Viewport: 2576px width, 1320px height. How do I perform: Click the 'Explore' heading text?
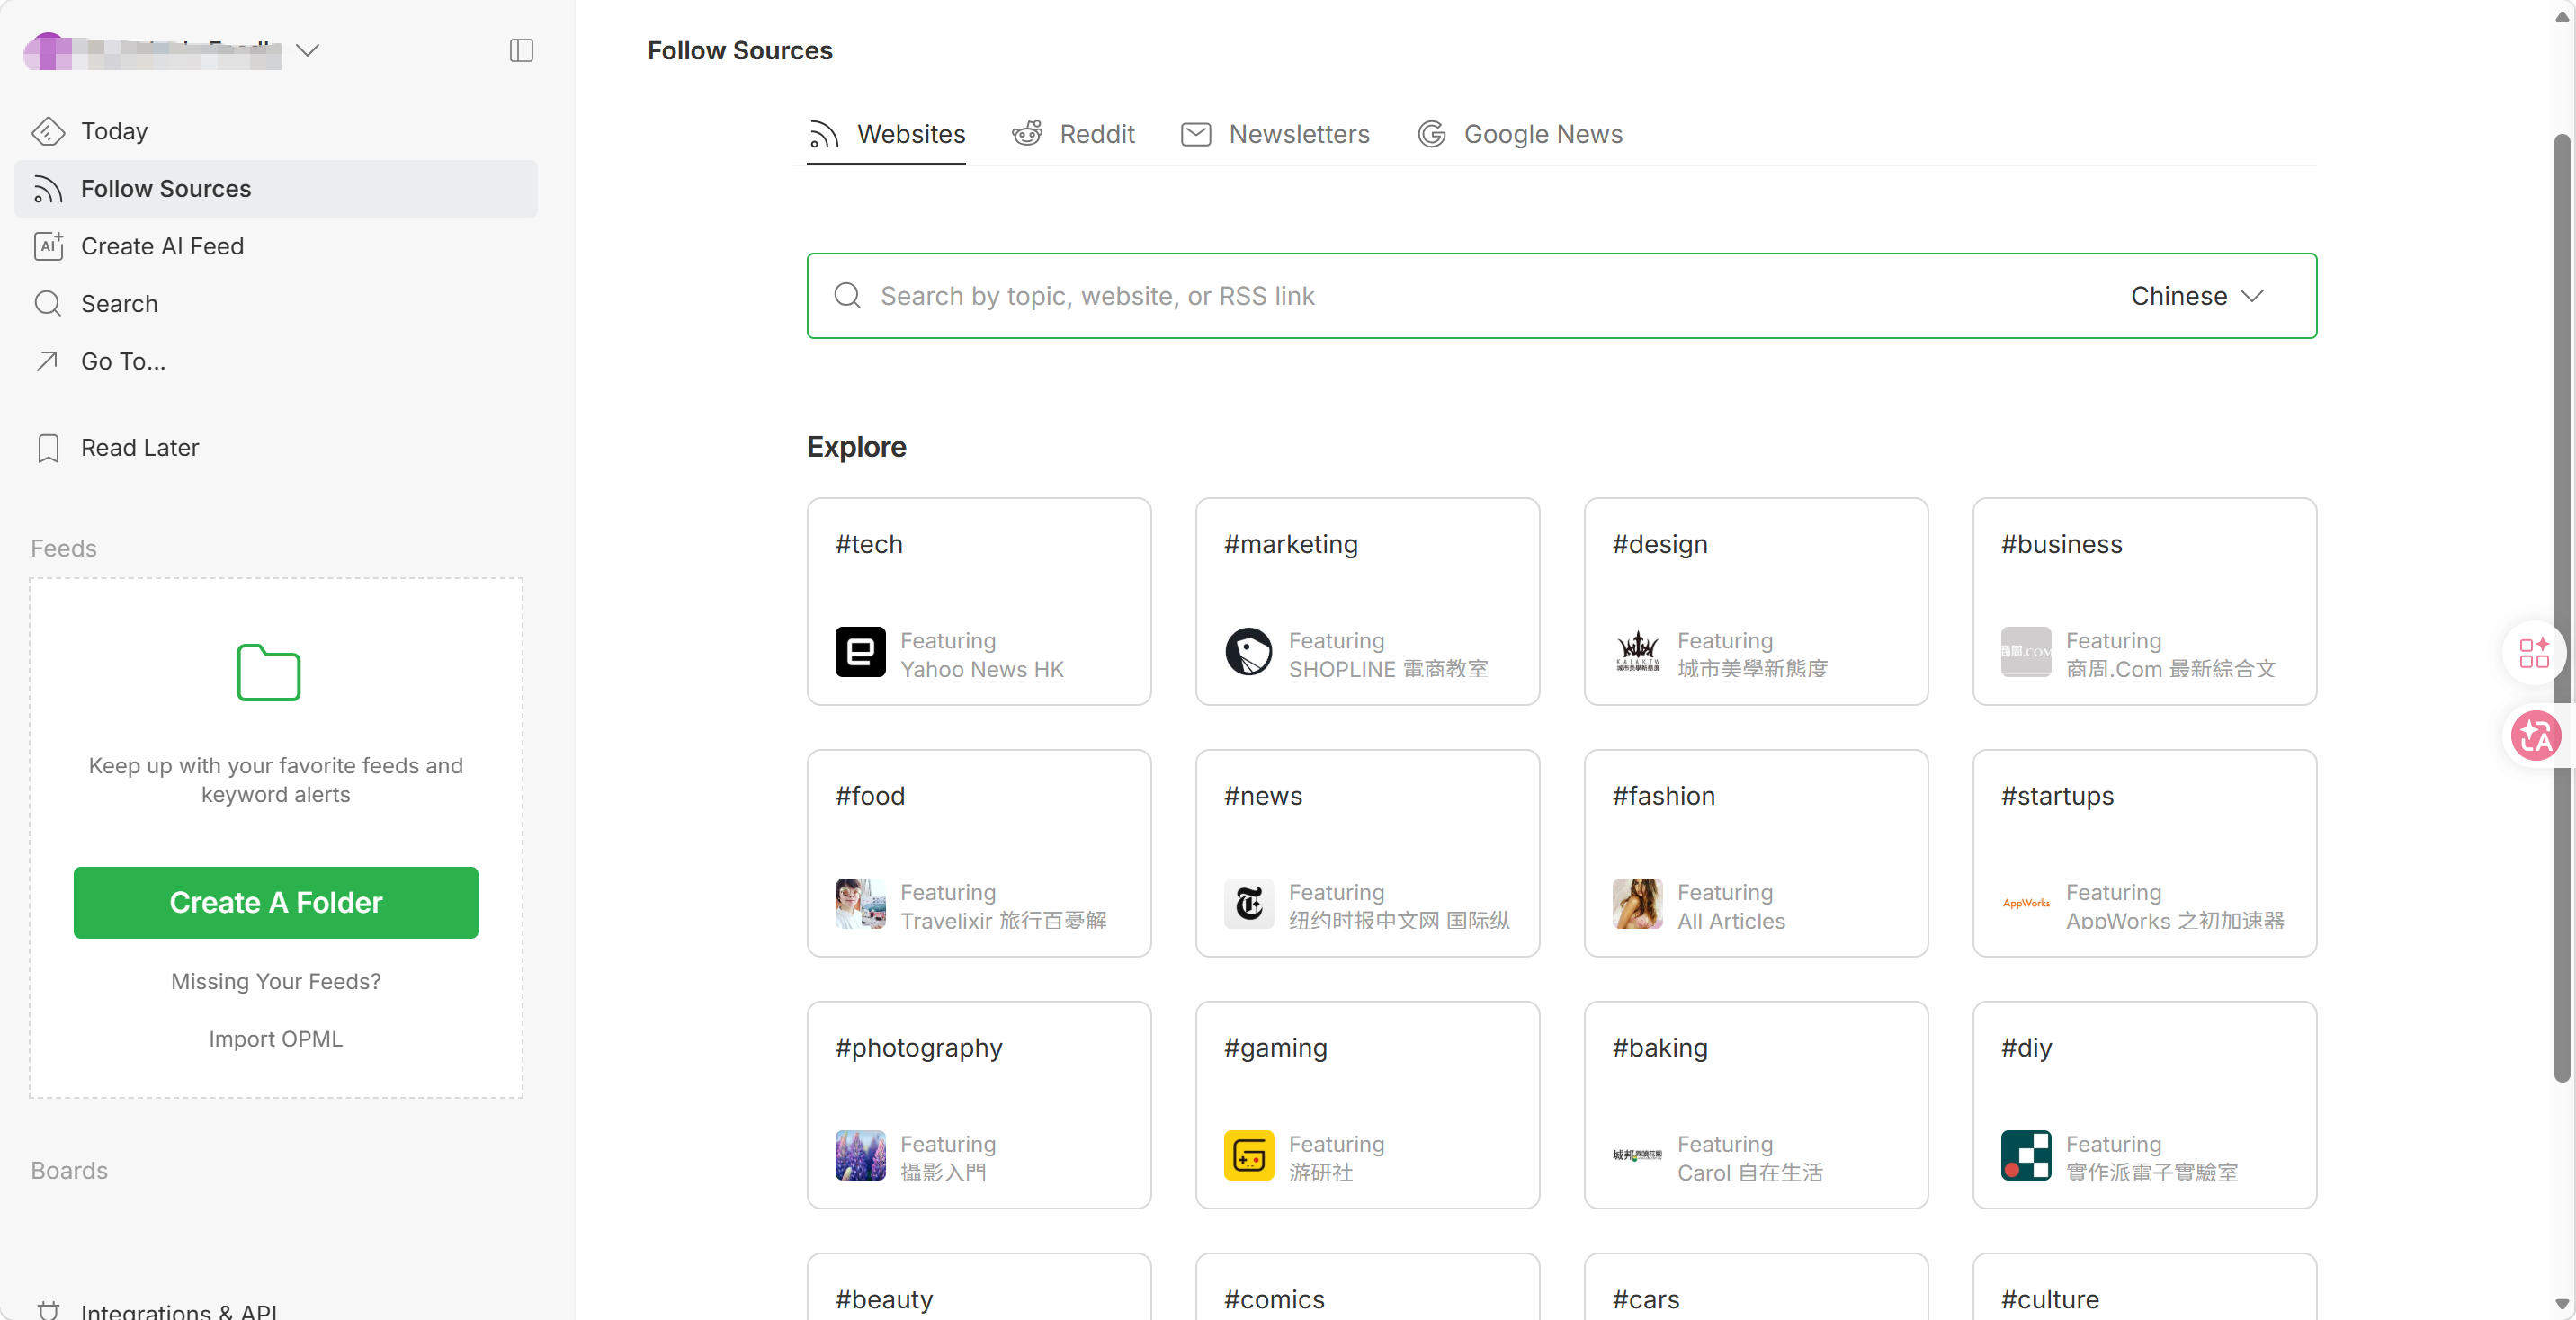(x=856, y=447)
